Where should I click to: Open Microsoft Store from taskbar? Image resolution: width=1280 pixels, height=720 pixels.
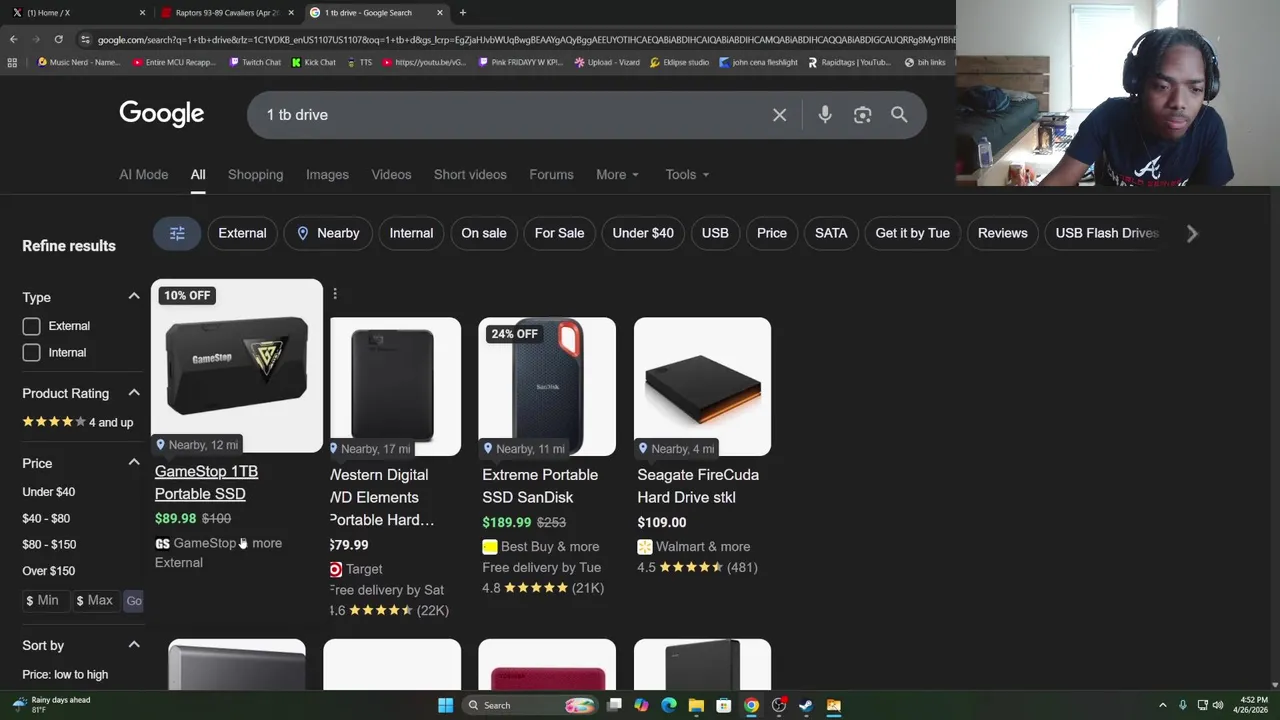[724, 705]
